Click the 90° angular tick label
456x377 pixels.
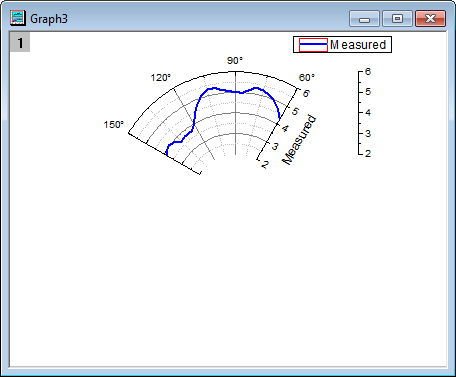point(235,61)
